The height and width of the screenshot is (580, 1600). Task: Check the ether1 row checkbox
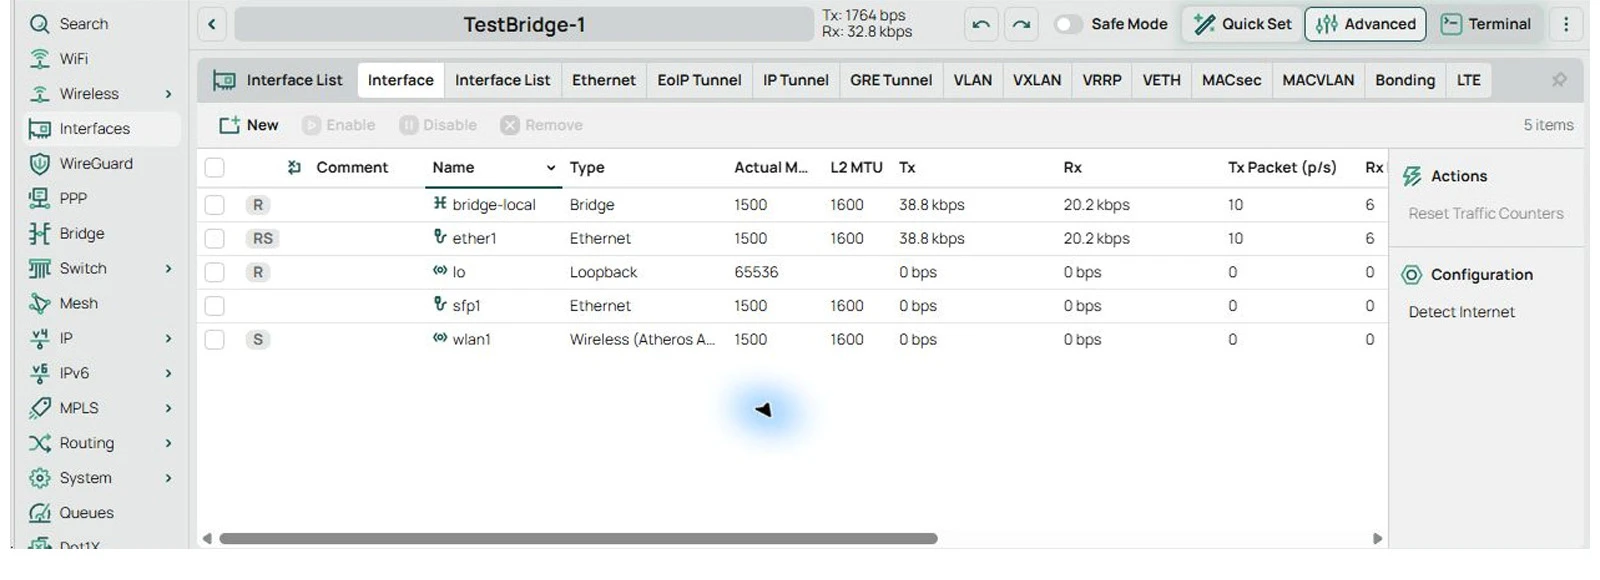click(214, 239)
